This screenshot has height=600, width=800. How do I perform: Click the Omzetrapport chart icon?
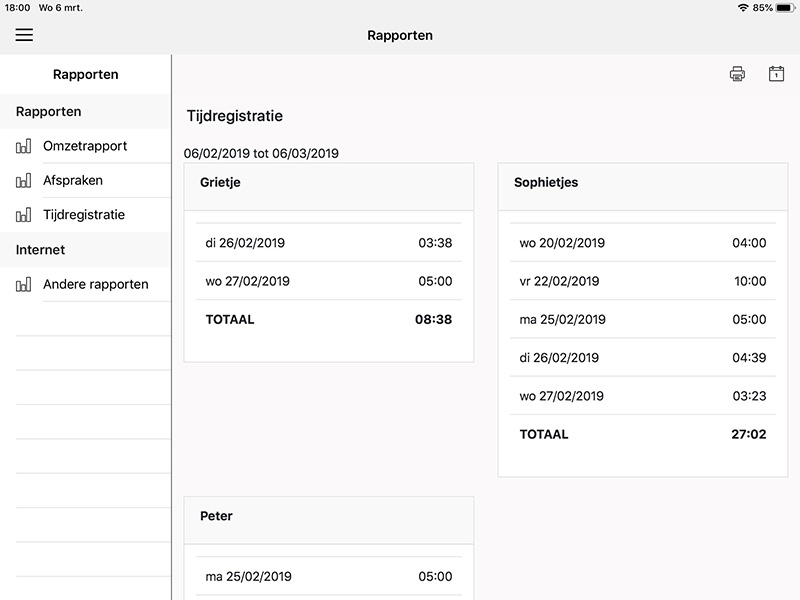click(x=23, y=146)
